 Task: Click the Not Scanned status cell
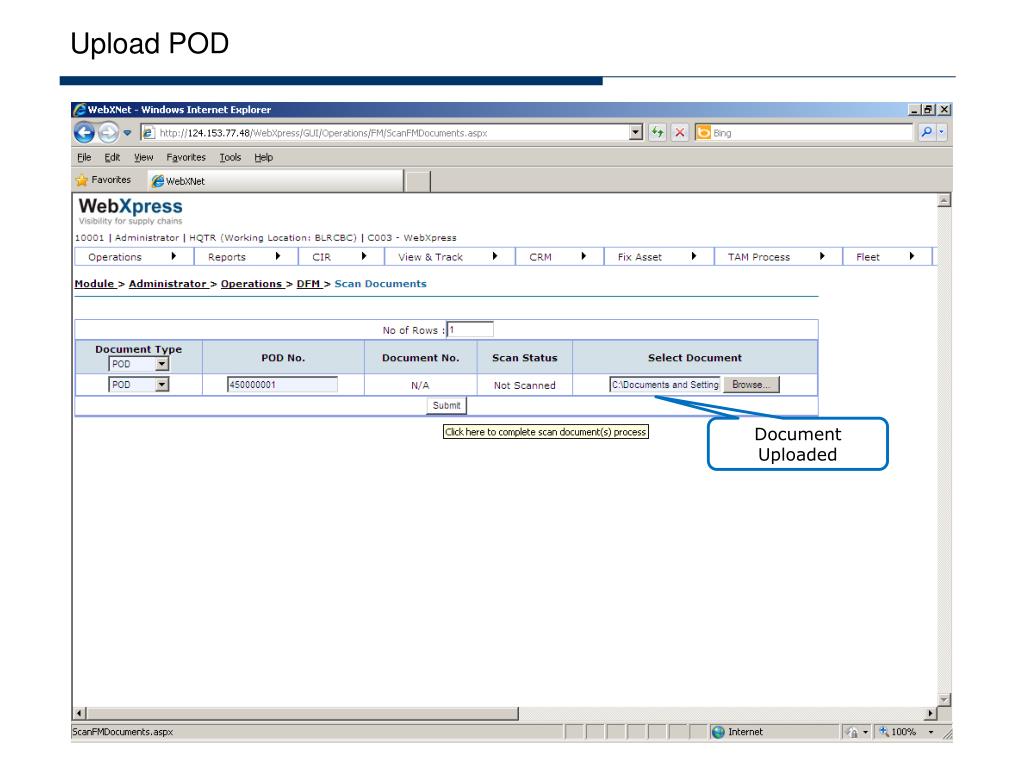(x=524, y=385)
